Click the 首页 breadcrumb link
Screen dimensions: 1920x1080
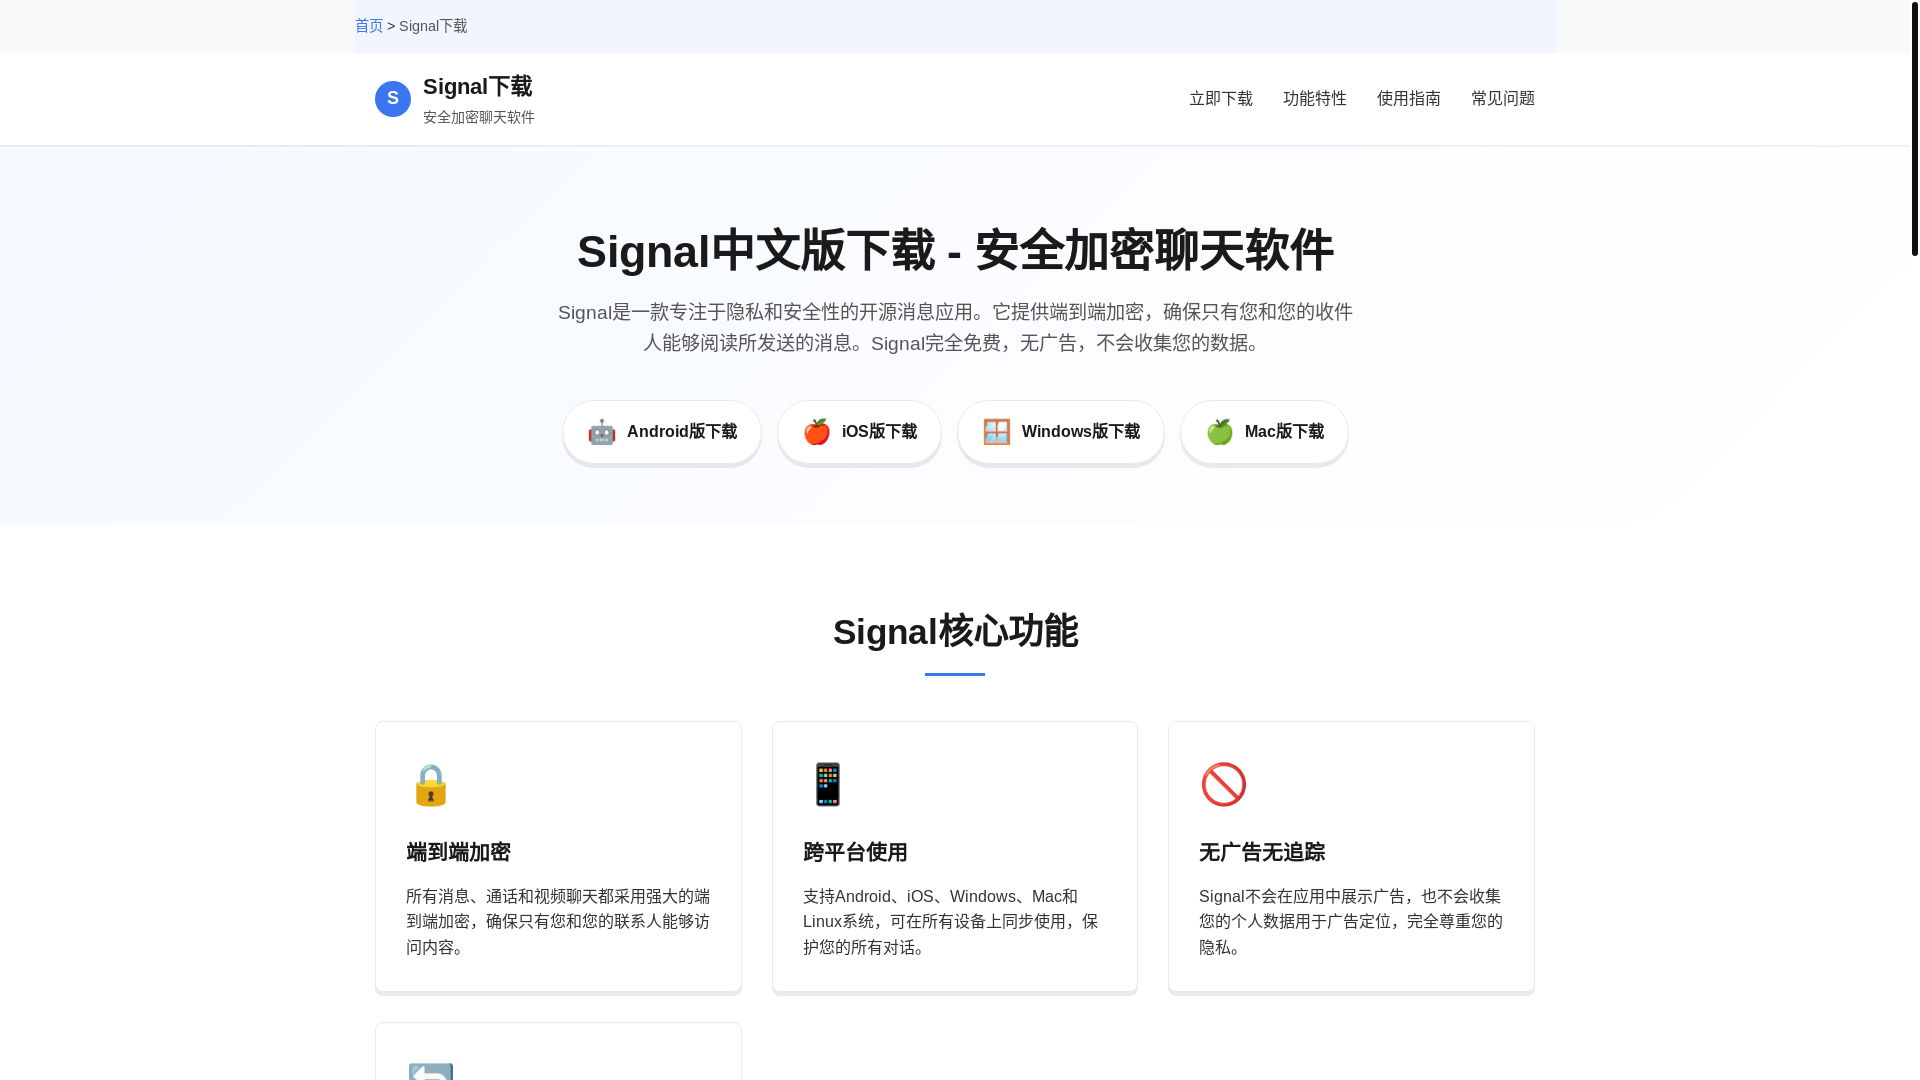tap(369, 26)
